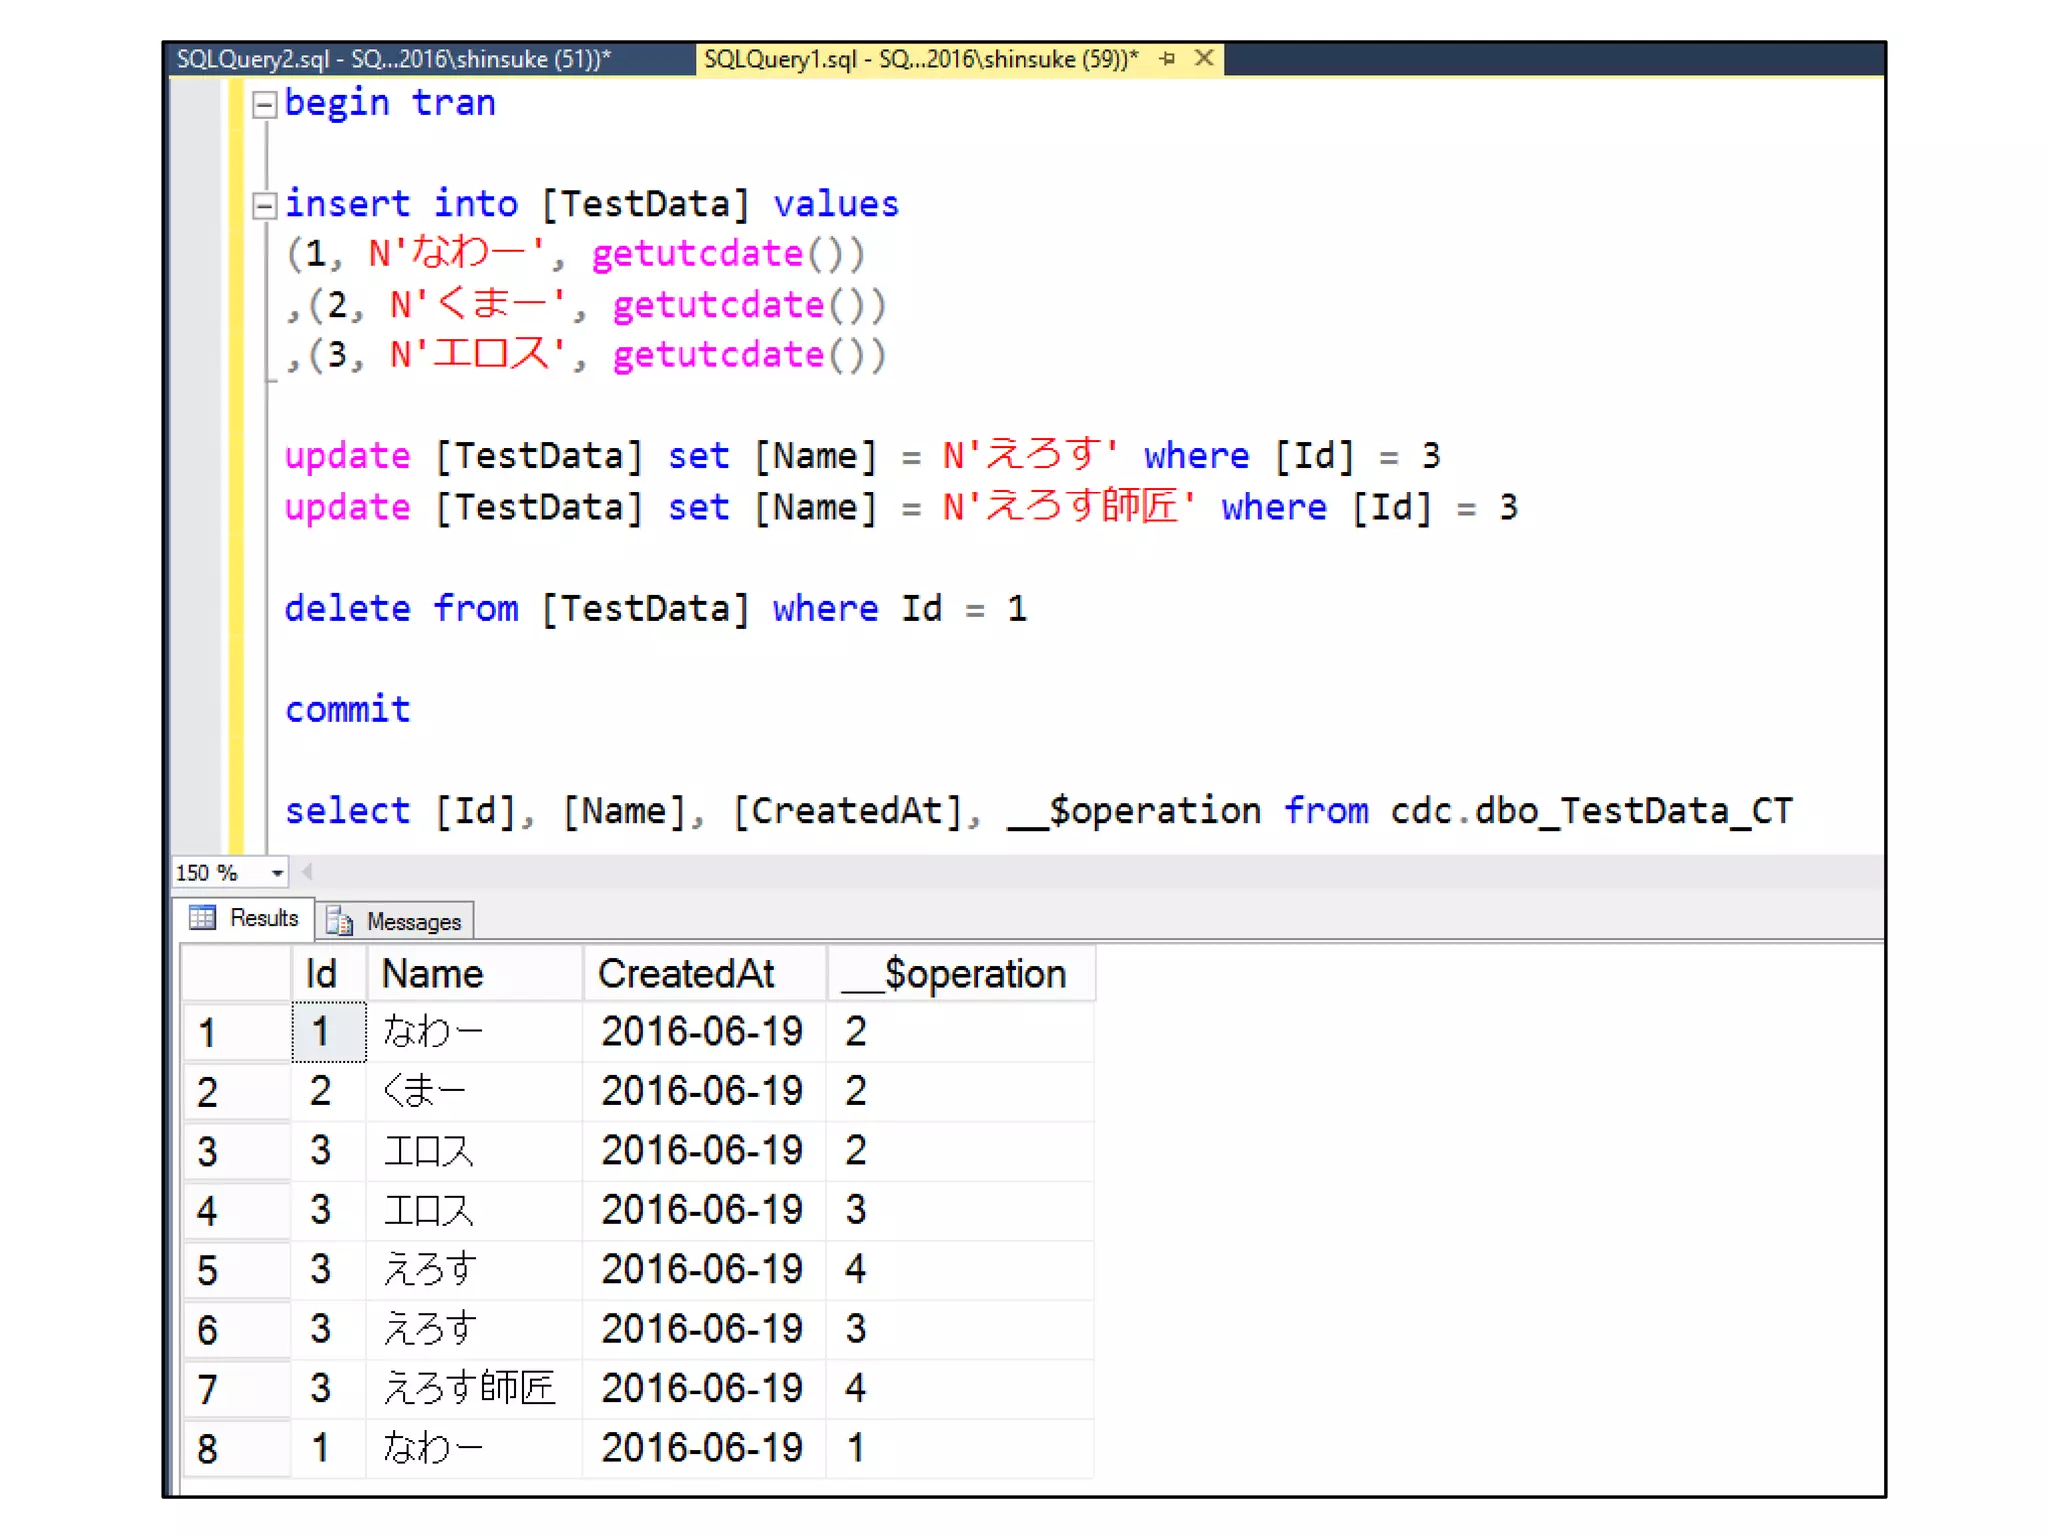Collapse the insert into statement block

point(264,206)
